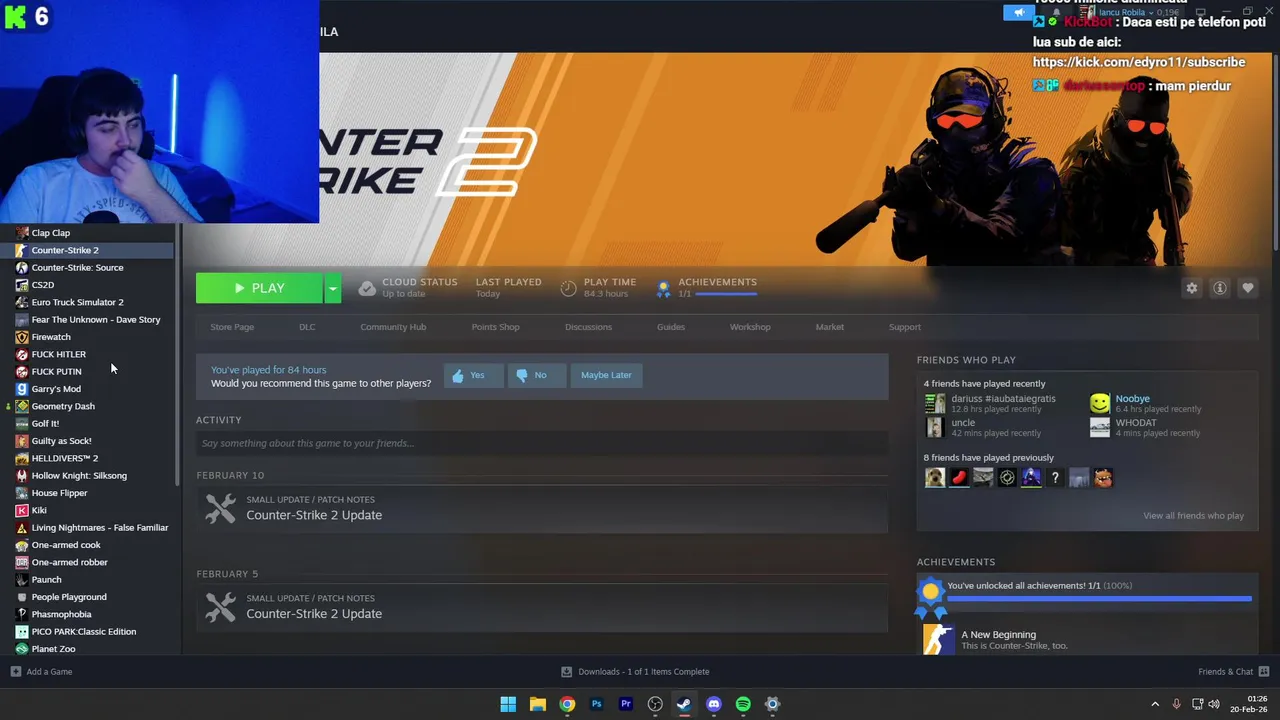Click the Kiki game icon
Screen dimensions: 1280x720
click(22, 510)
